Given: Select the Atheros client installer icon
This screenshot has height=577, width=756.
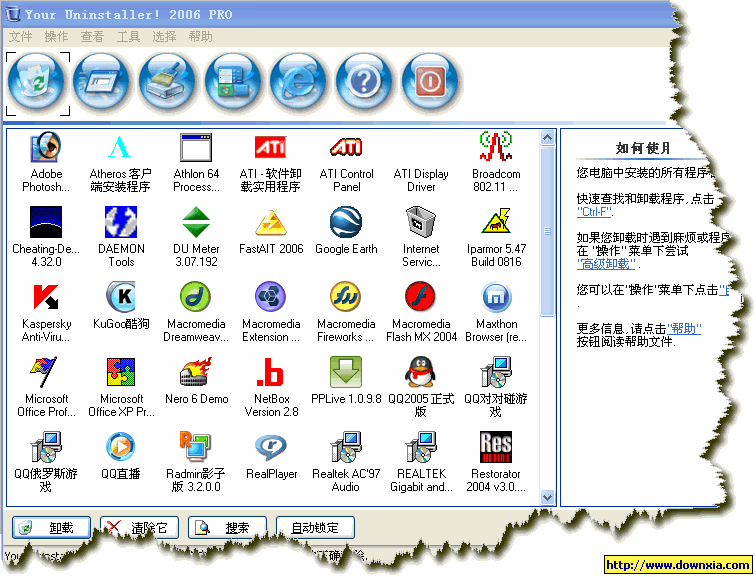Looking at the screenshot, I should [120, 147].
